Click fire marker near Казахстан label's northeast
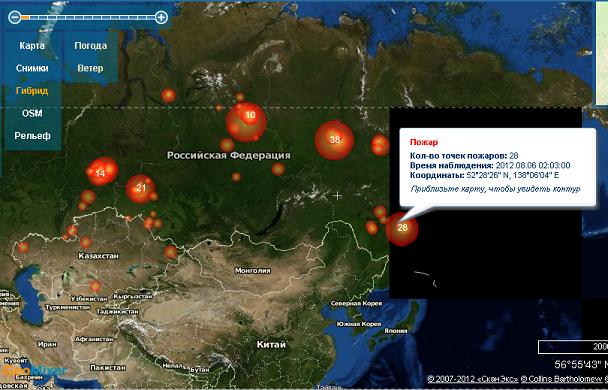 (170, 252)
